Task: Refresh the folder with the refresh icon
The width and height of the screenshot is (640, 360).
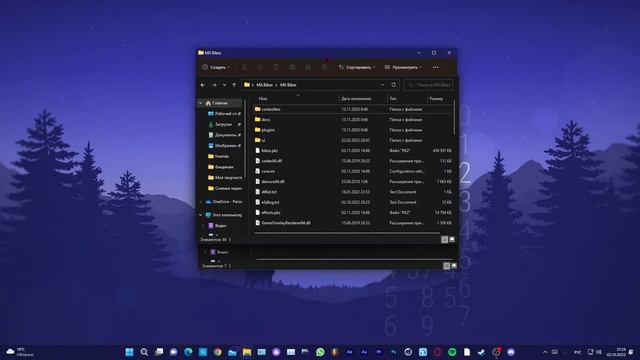Action: (393, 85)
